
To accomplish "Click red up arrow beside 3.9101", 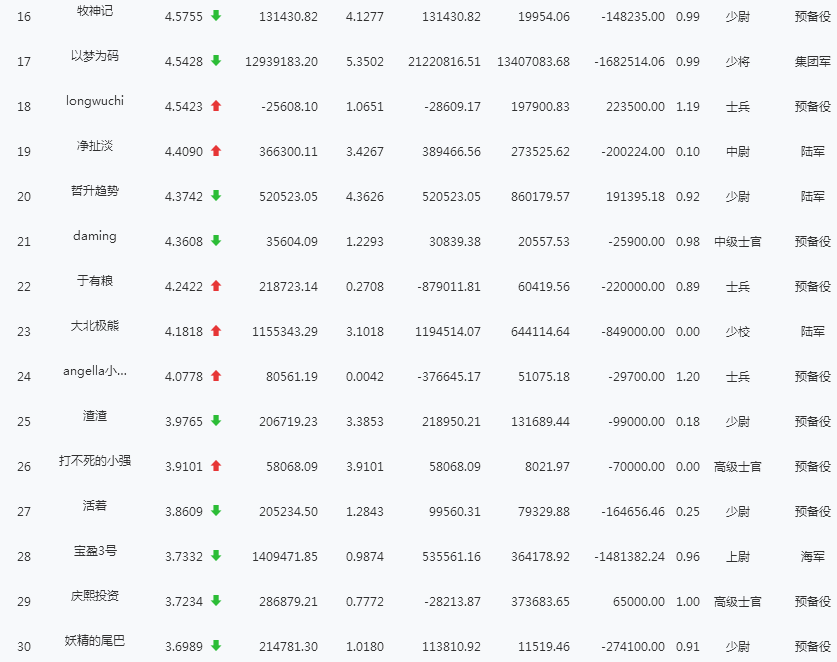I will 216,466.
